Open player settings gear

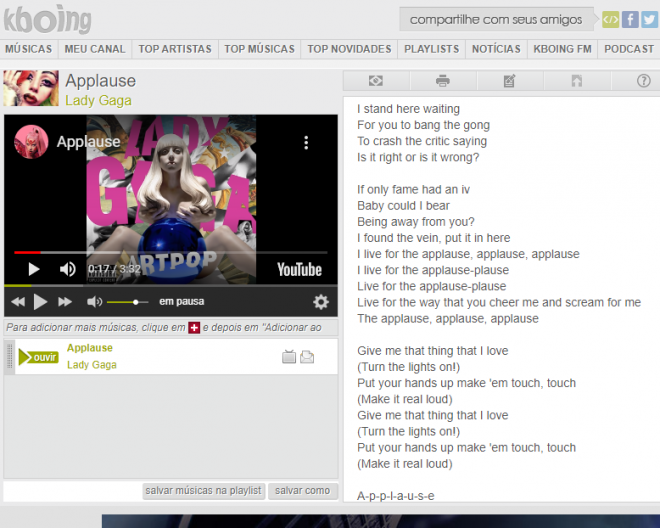pyautogui.click(x=321, y=302)
